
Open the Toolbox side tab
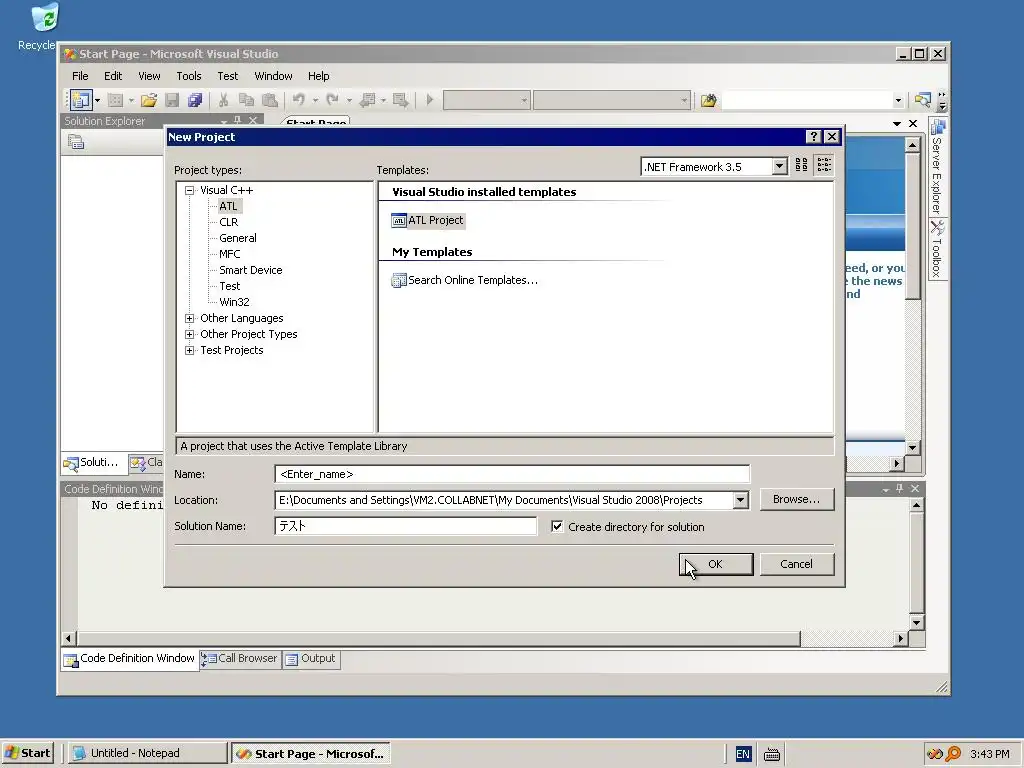coord(938,249)
